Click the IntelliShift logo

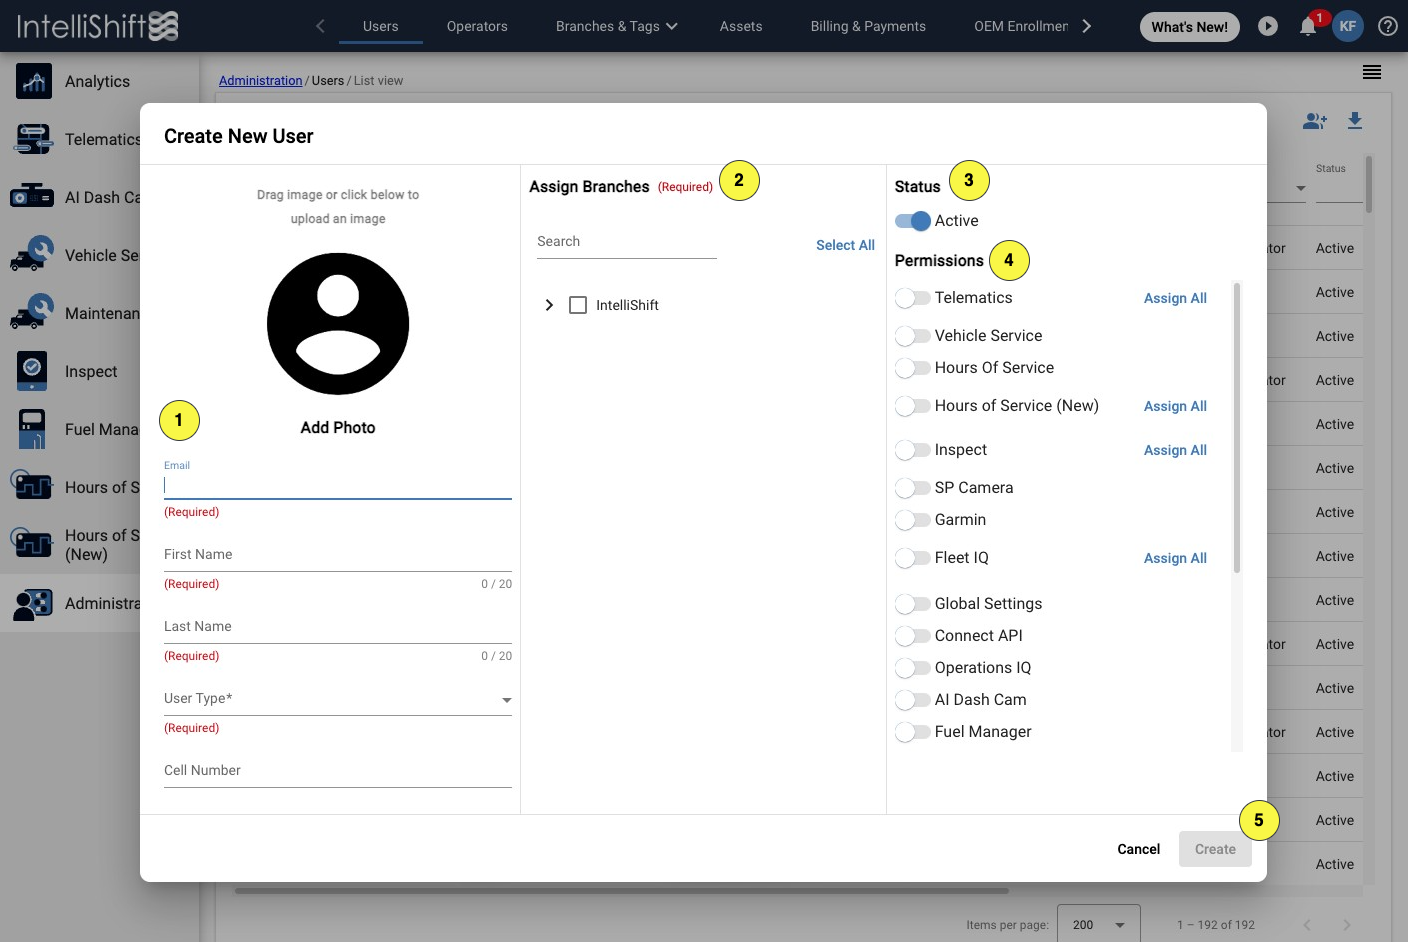[97, 26]
